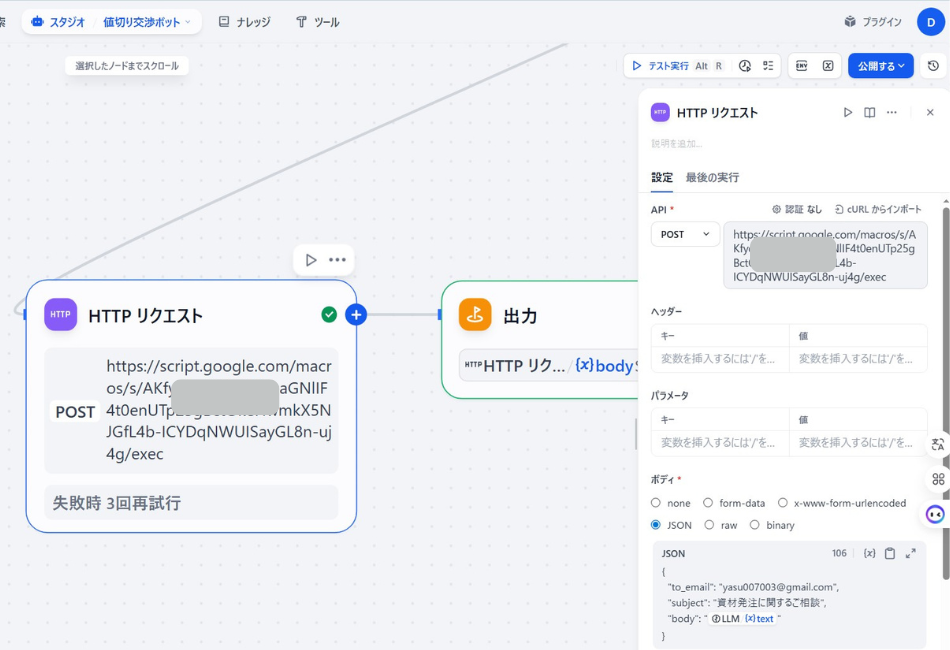
Task: Open the version history clock icon
Action: pos(933,66)
